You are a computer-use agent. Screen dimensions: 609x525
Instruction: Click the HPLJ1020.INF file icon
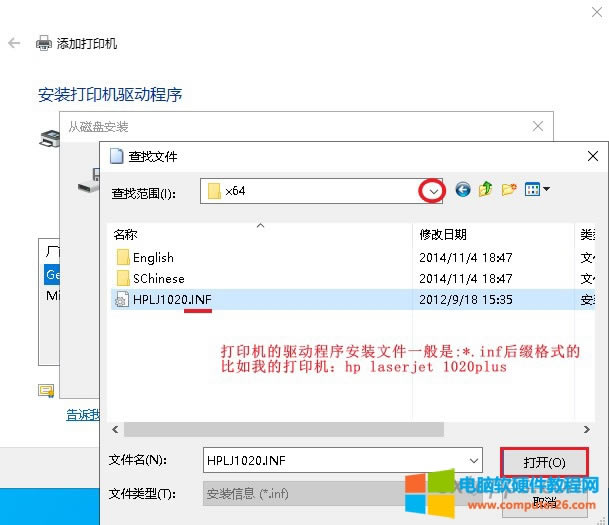122,299
